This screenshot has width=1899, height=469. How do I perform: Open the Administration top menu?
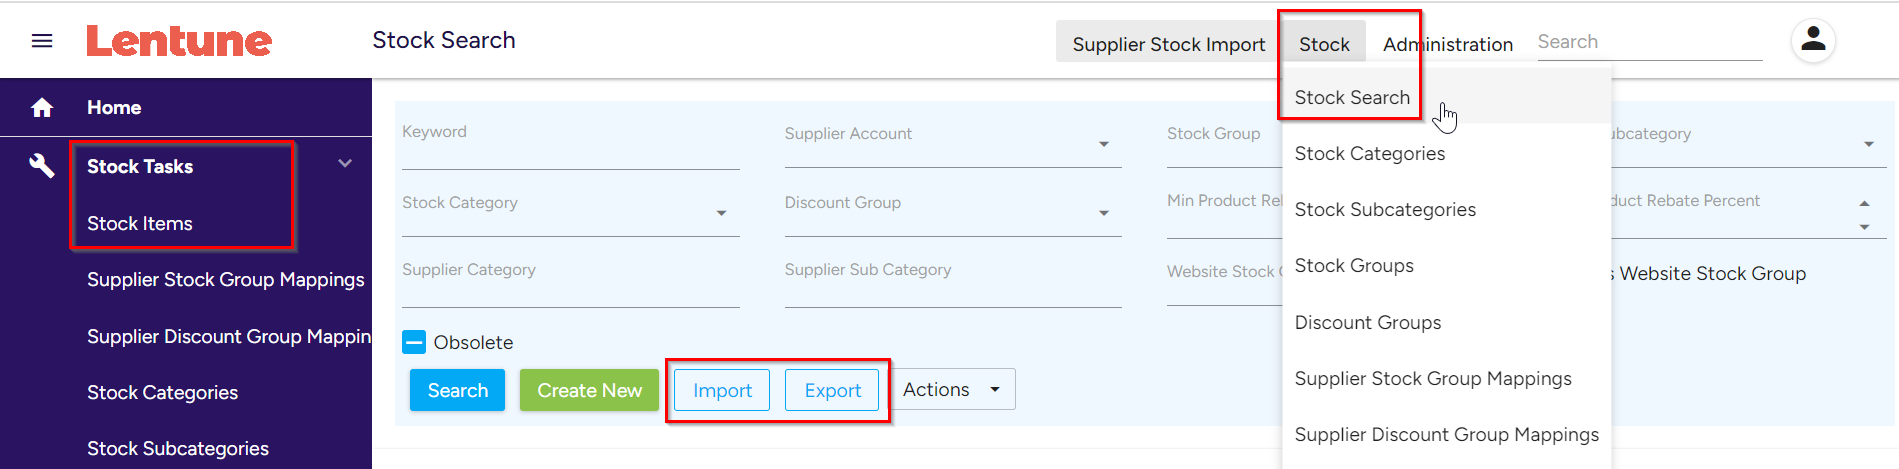click(1447, 44)
